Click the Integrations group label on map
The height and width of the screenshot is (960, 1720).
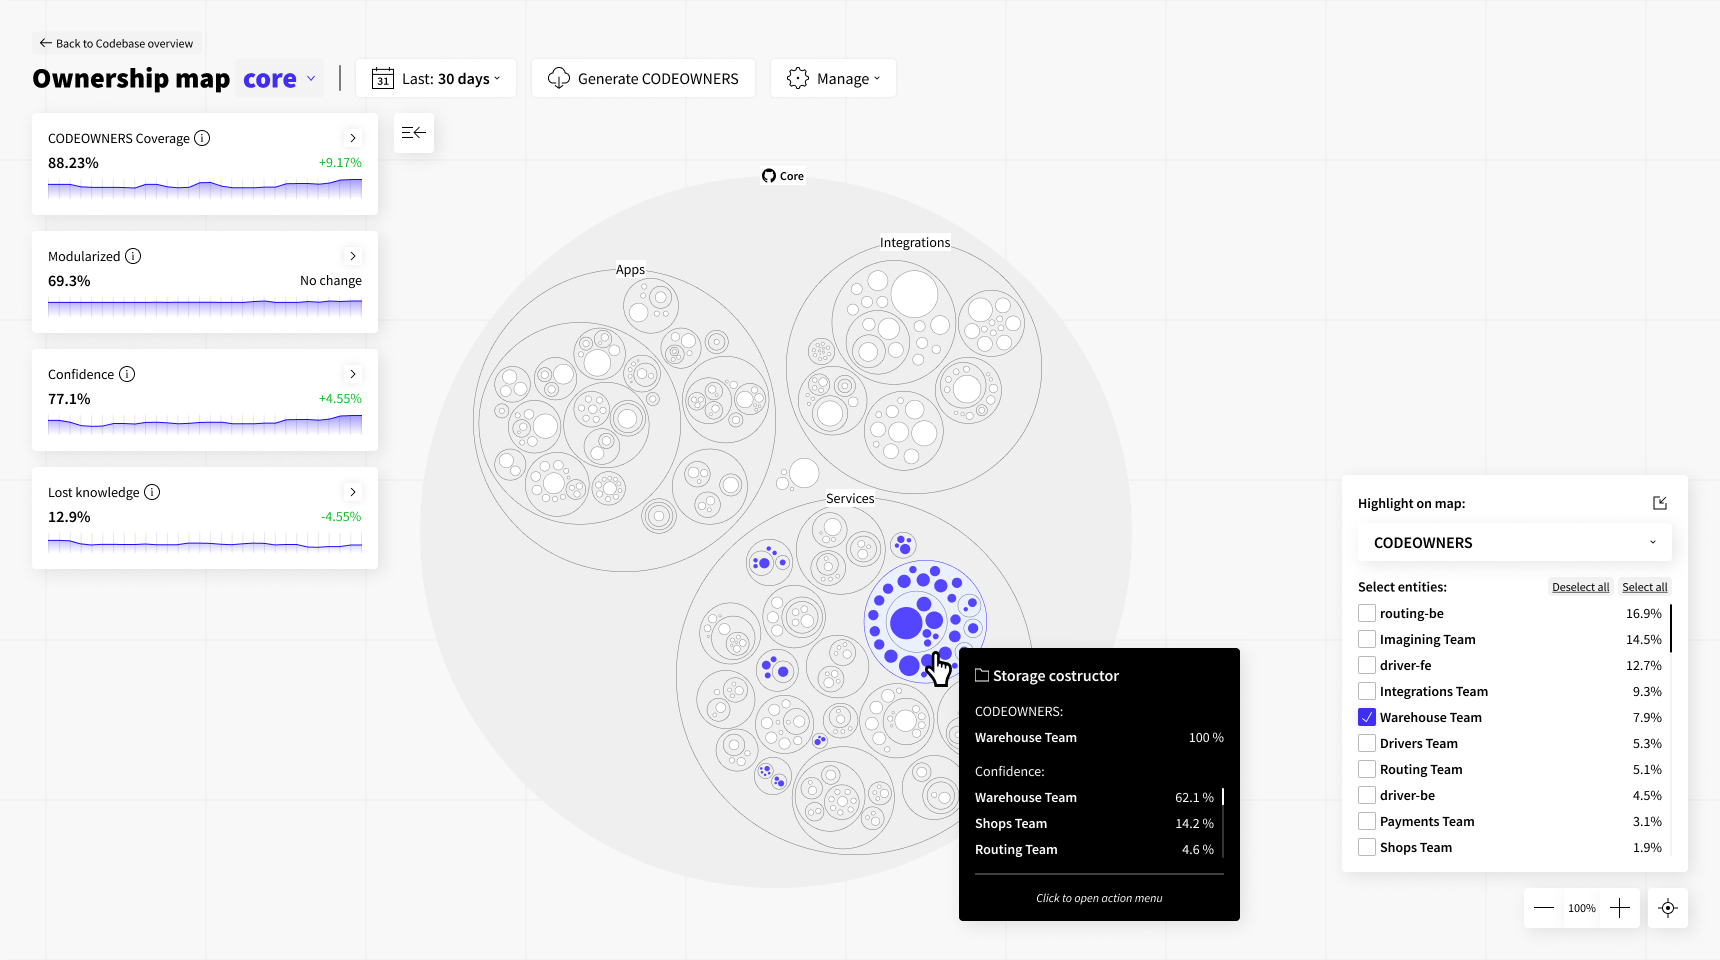tap(915, 242)
